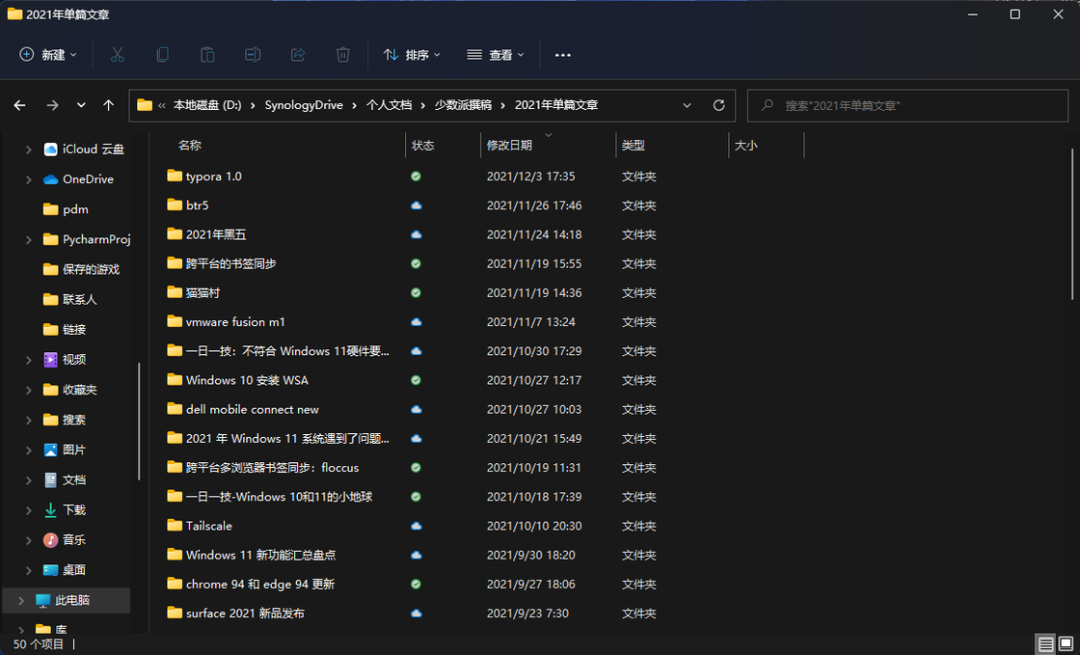Open the 查看 view dropdown
Image resolution: width=1080 pixels, height=655 pixels.
point(495,54)
